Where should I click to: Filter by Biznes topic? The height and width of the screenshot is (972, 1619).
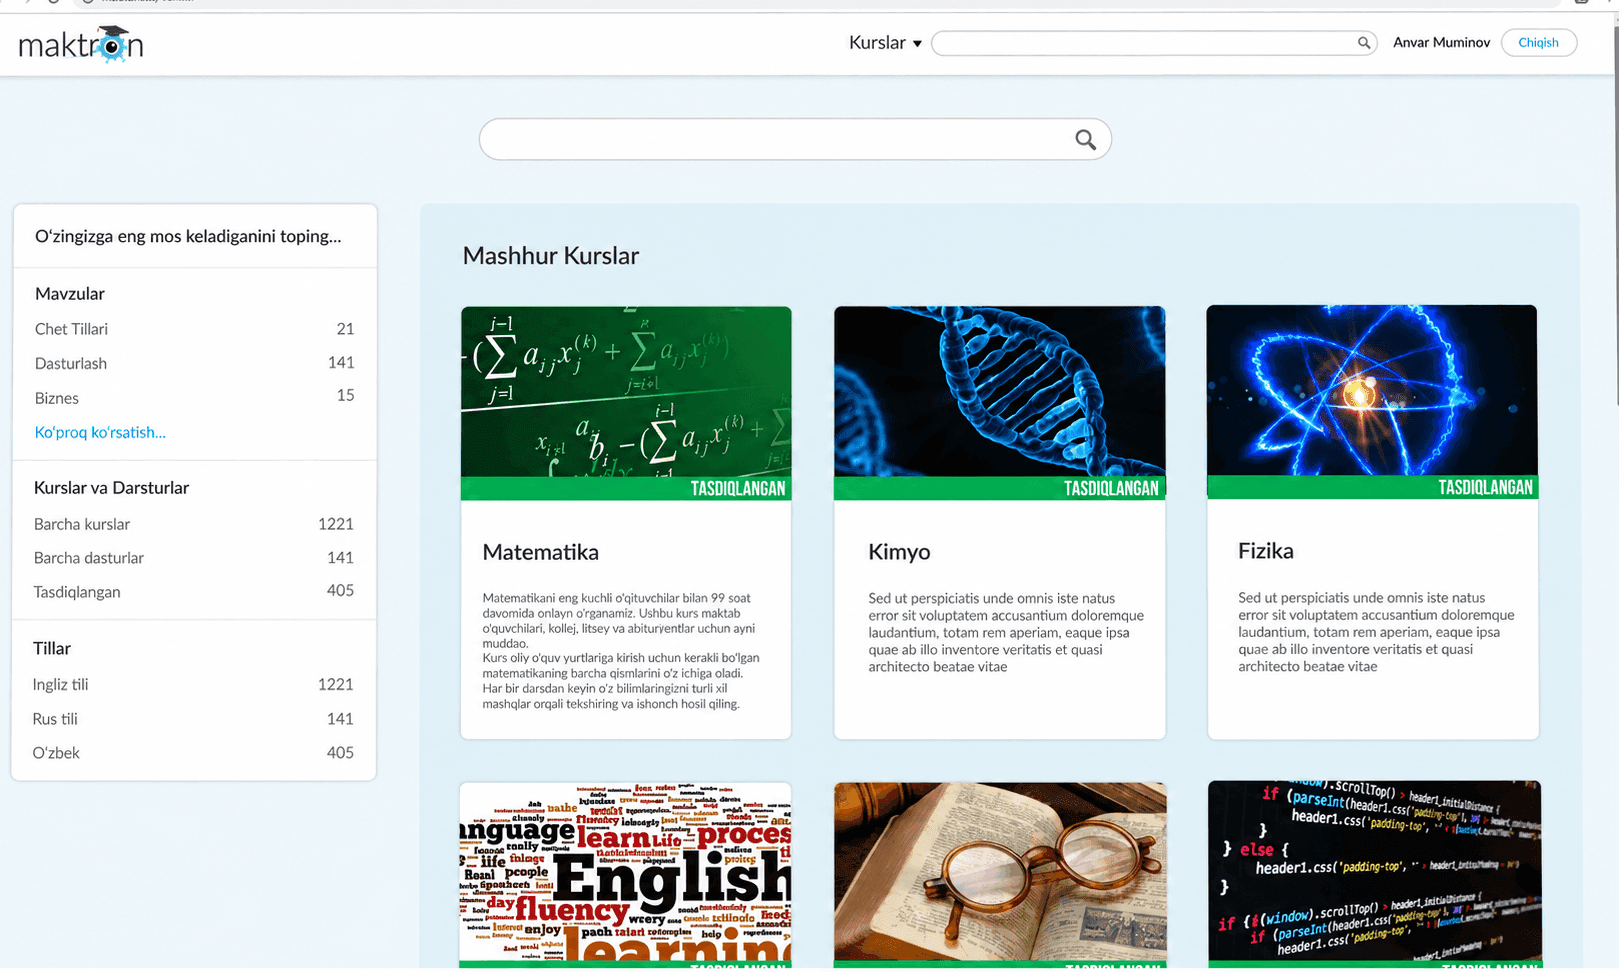[56, 398]
